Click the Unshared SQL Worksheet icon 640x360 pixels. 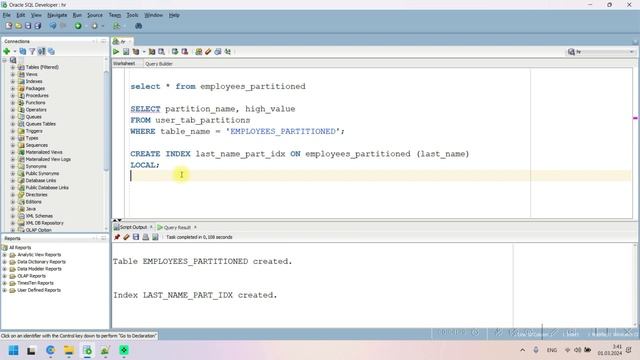198,52
